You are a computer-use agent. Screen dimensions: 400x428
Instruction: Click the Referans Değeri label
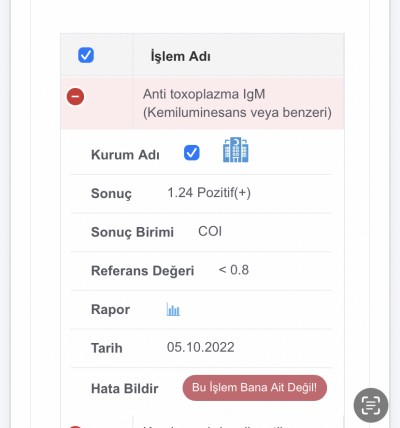(143, 271)
